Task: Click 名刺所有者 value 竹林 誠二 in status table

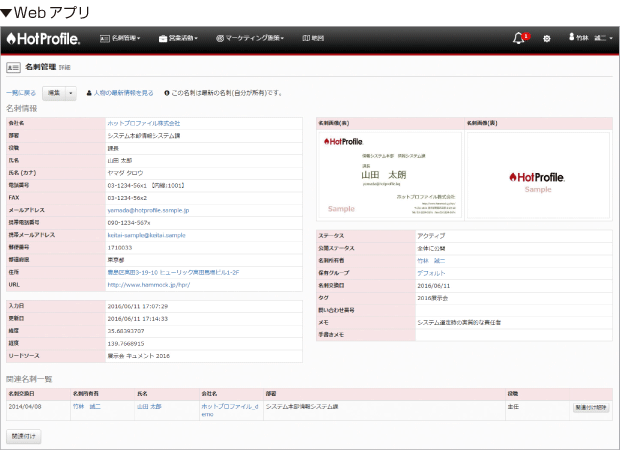Action: [431, 261]
